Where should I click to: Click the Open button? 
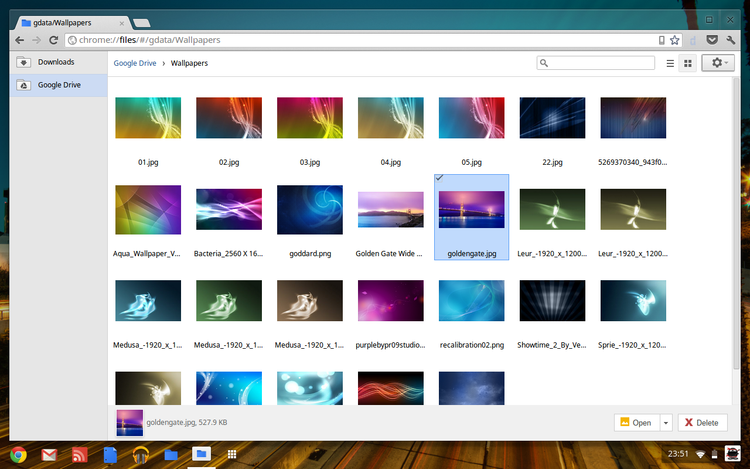(x=636, y=423)
